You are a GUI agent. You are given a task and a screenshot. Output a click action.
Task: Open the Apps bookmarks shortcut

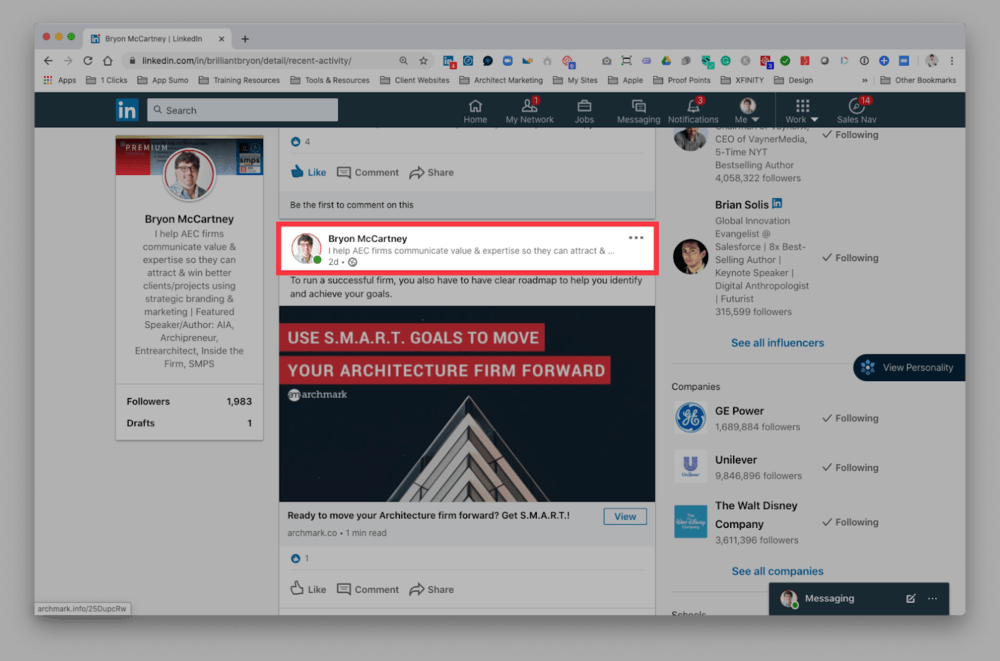coord(59,80)
